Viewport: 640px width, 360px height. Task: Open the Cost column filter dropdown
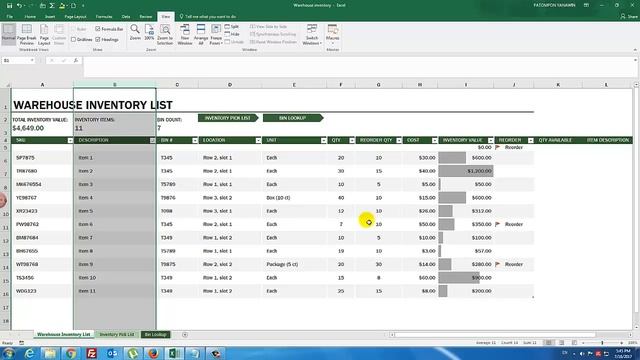(x=434, y=140)
